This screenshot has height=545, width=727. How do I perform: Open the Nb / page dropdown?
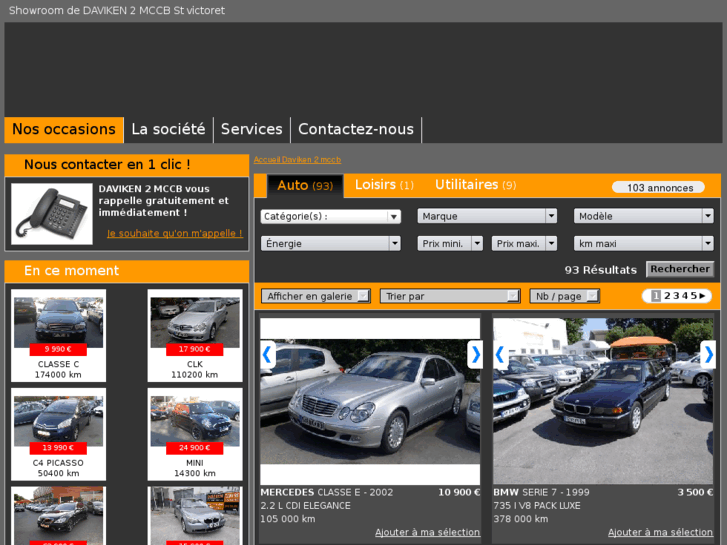coord(564,296)
